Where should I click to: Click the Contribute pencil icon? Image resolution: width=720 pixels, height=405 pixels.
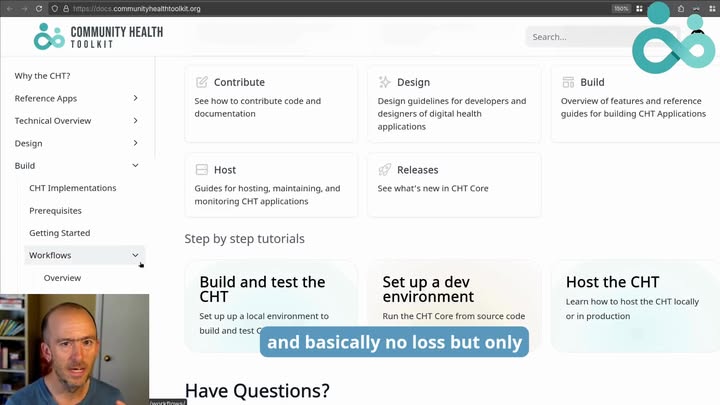202,82
